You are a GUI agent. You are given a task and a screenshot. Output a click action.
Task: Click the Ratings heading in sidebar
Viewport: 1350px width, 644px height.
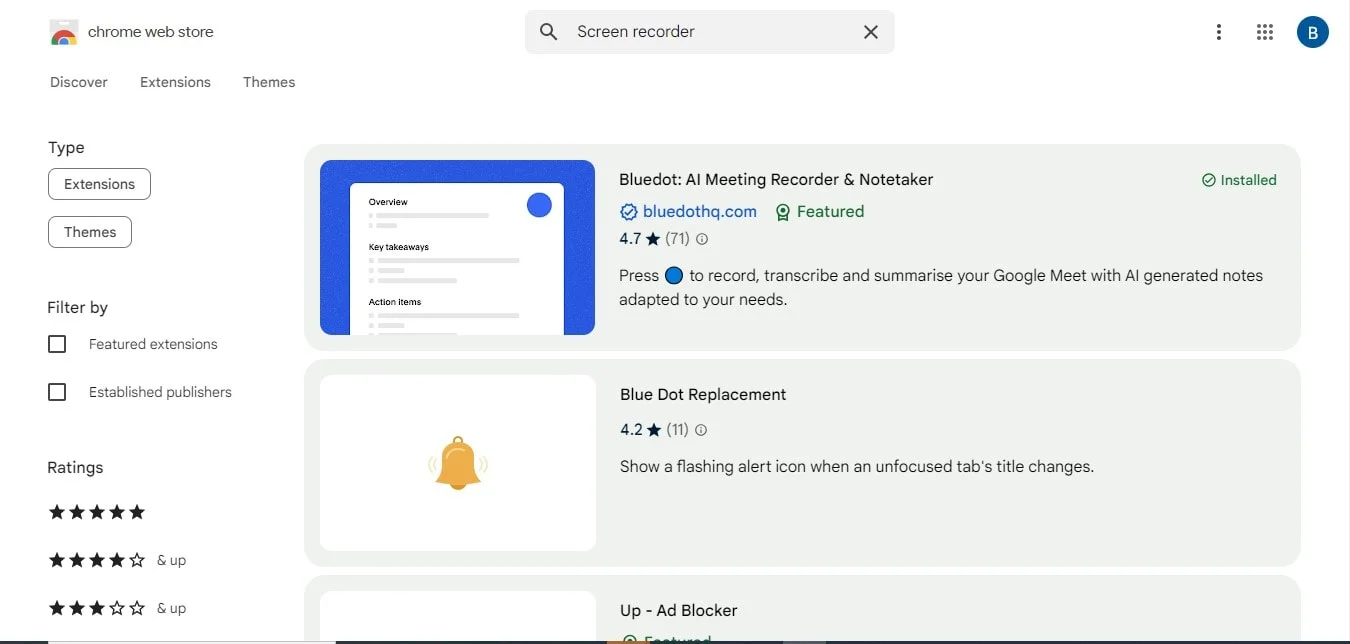[75, 468]
